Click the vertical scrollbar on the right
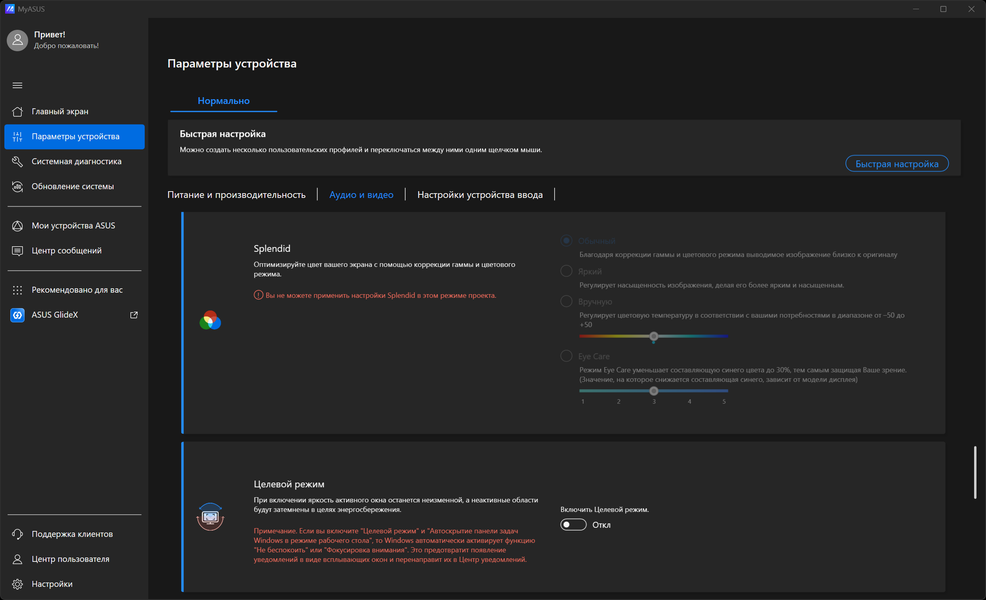 click(975, 472)
